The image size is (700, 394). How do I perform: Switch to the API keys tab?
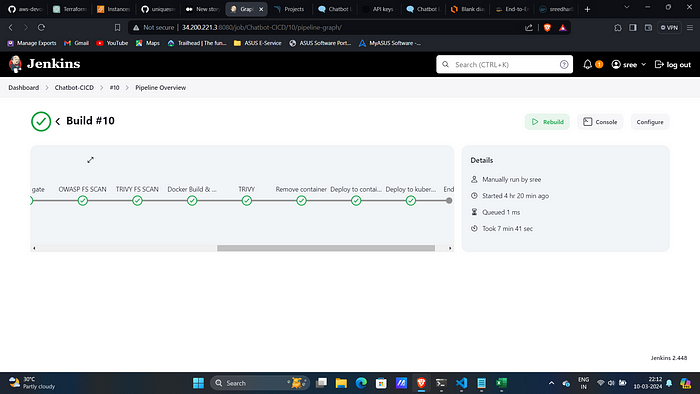[x=379, y=9]
